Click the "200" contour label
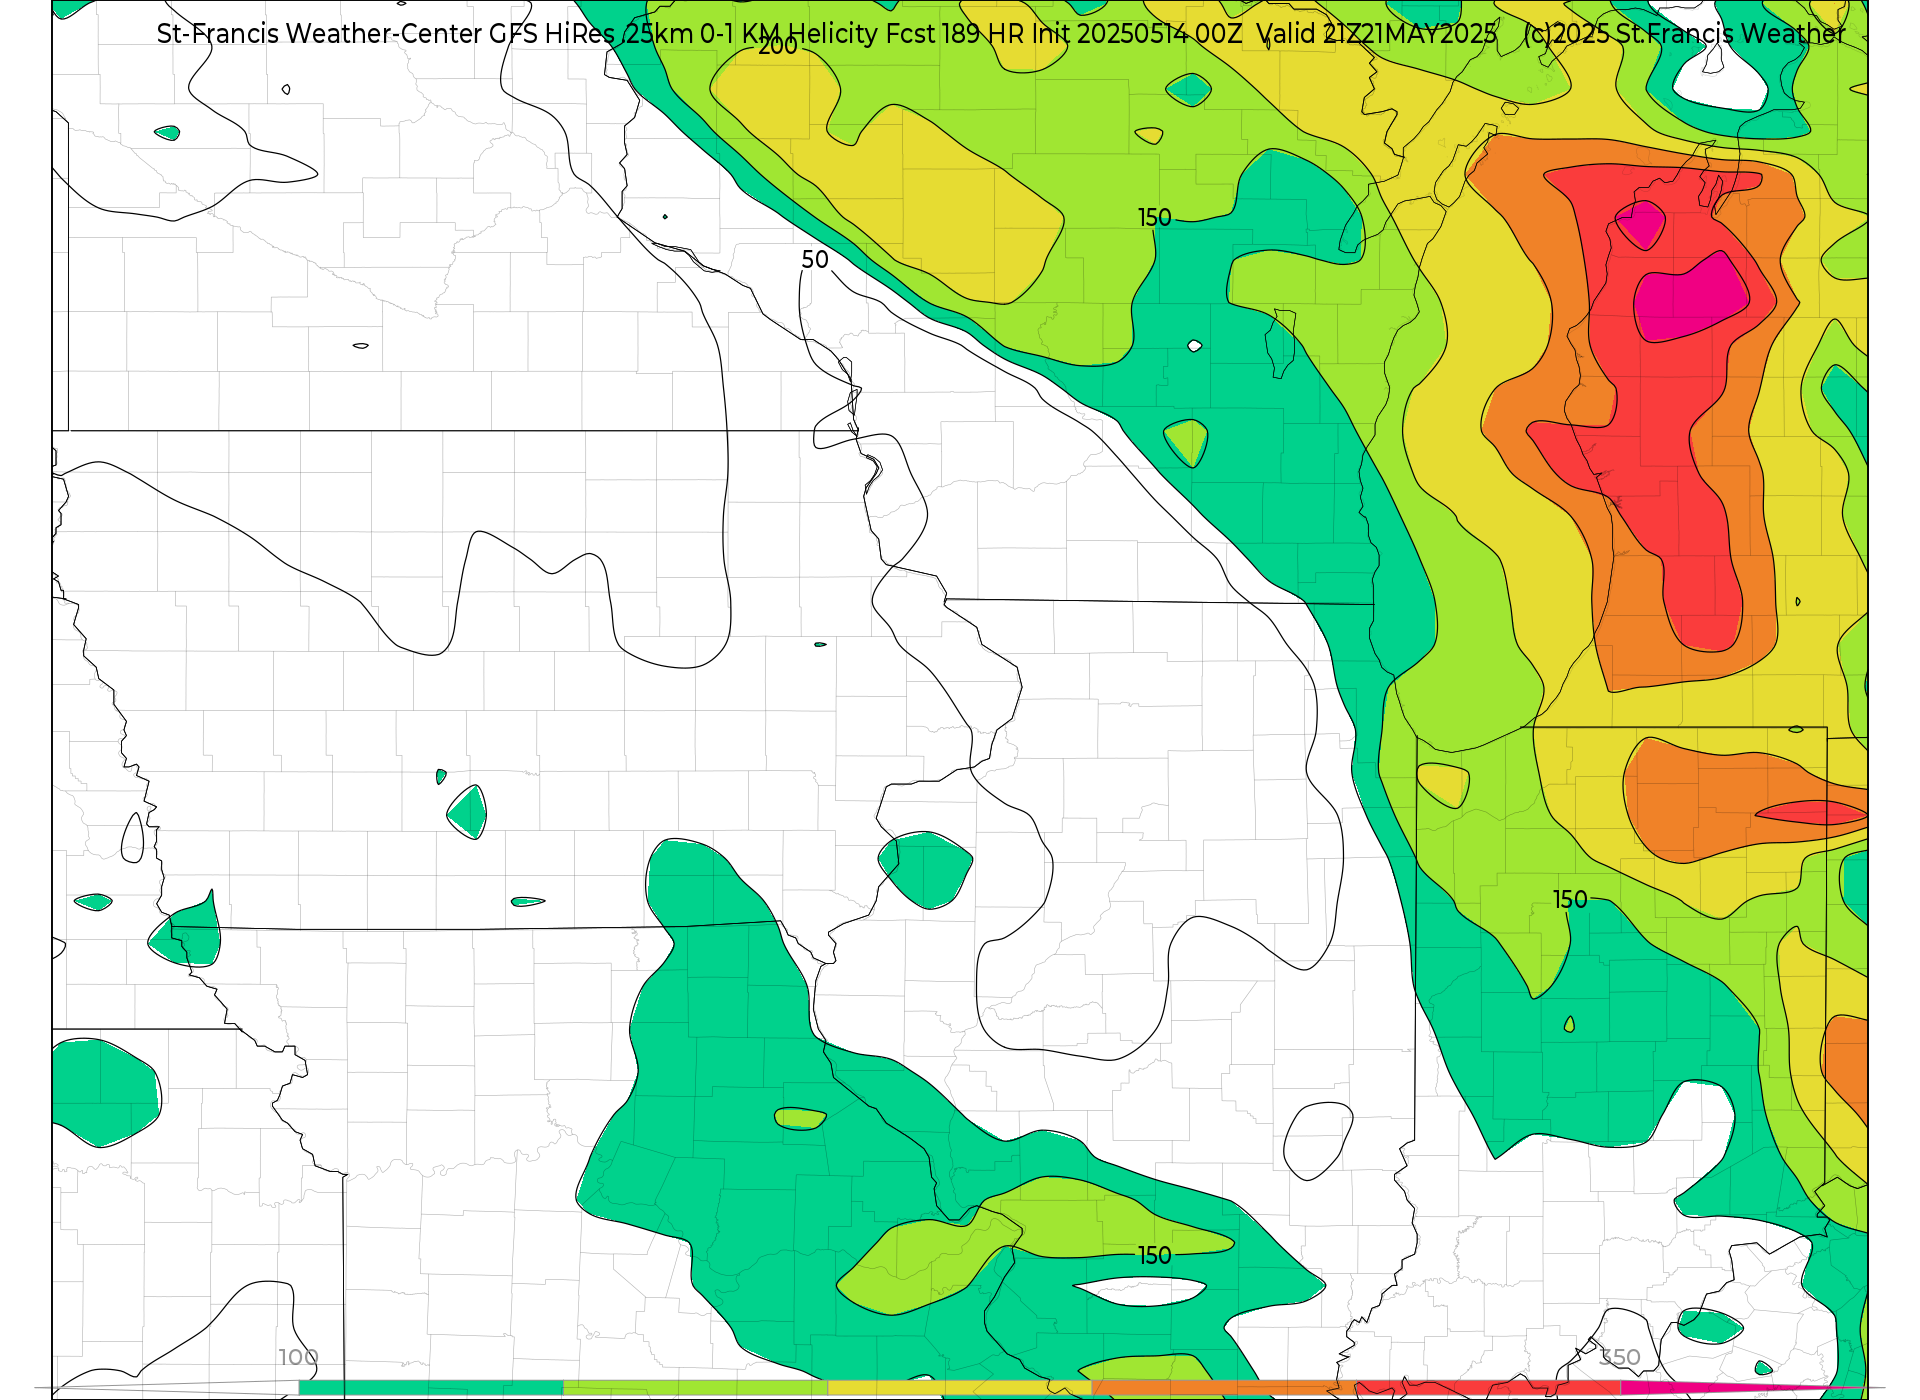The height and width of the screenshot is (1400, 1920). click(778, 46)
